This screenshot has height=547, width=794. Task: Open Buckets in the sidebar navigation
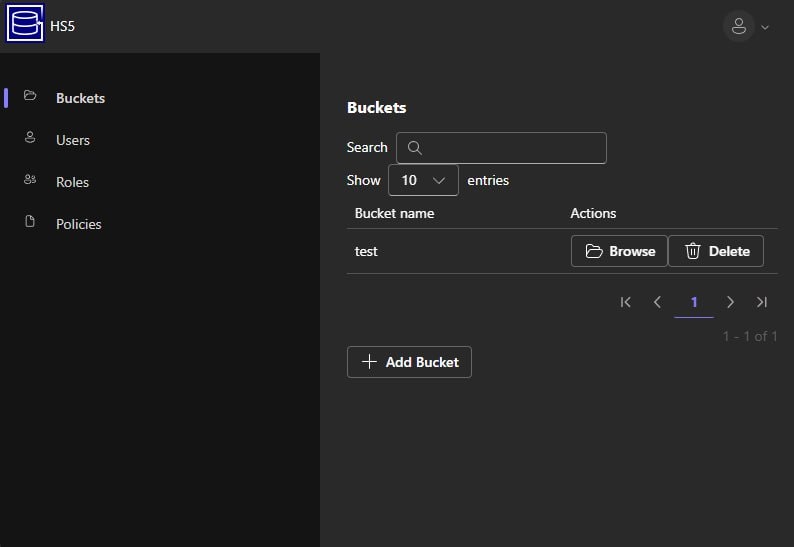pos(80,98)
